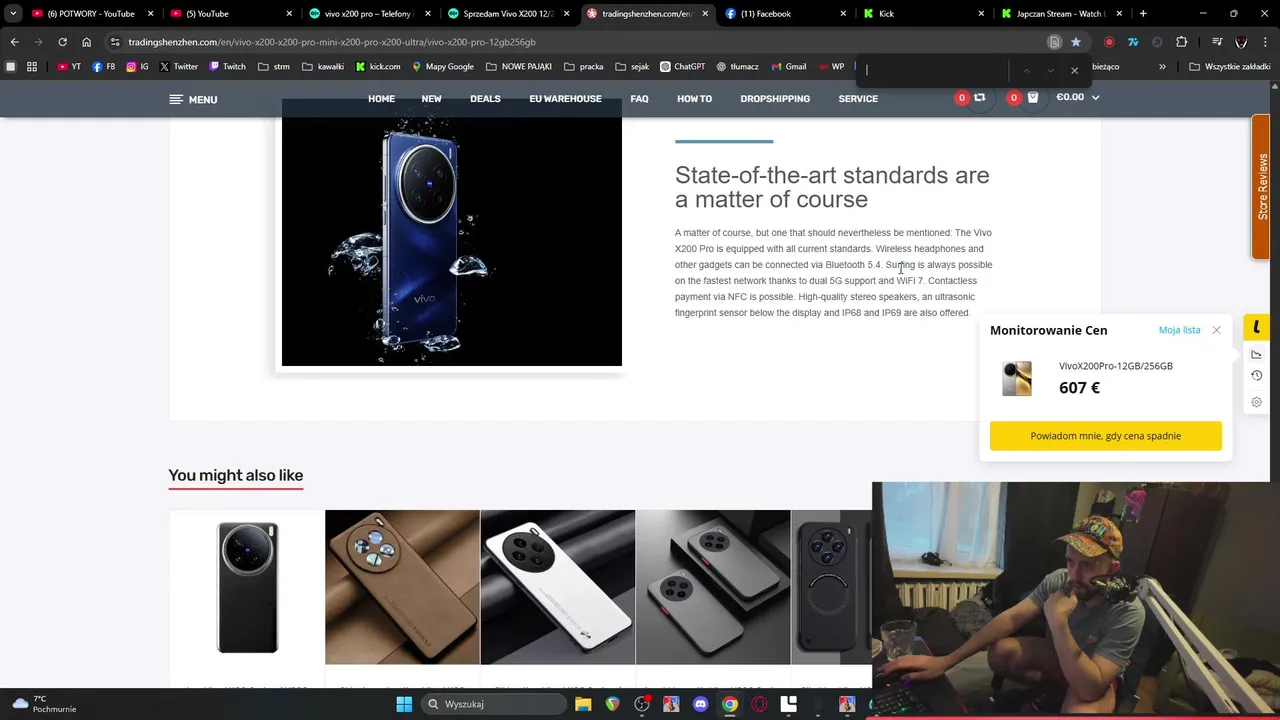This screenshot has width=1280, height=720.
Task: Go to the HOME menu item
Action: coord(381,99)
